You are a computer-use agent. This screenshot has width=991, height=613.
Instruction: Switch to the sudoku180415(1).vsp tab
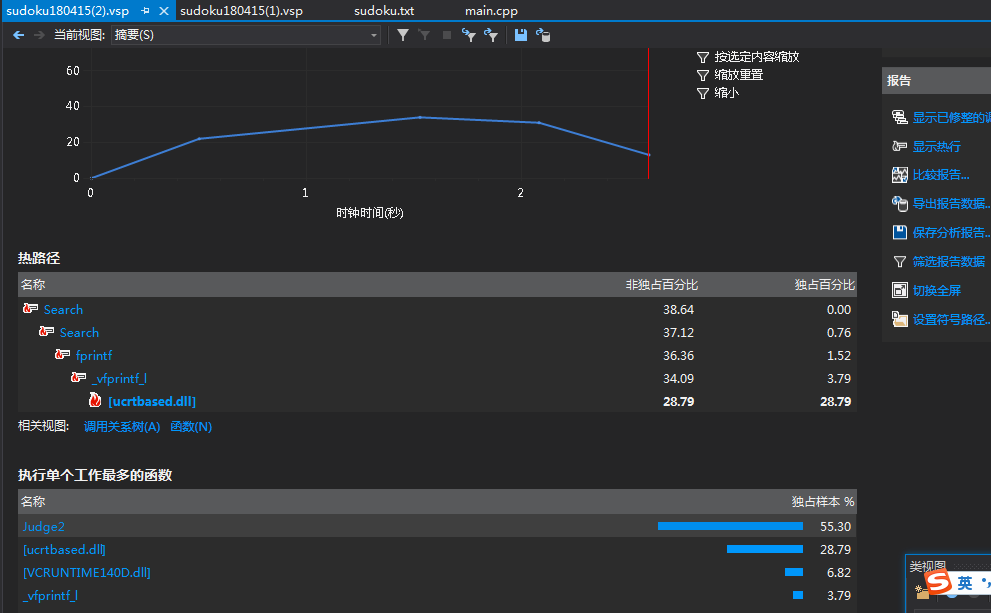241,10
